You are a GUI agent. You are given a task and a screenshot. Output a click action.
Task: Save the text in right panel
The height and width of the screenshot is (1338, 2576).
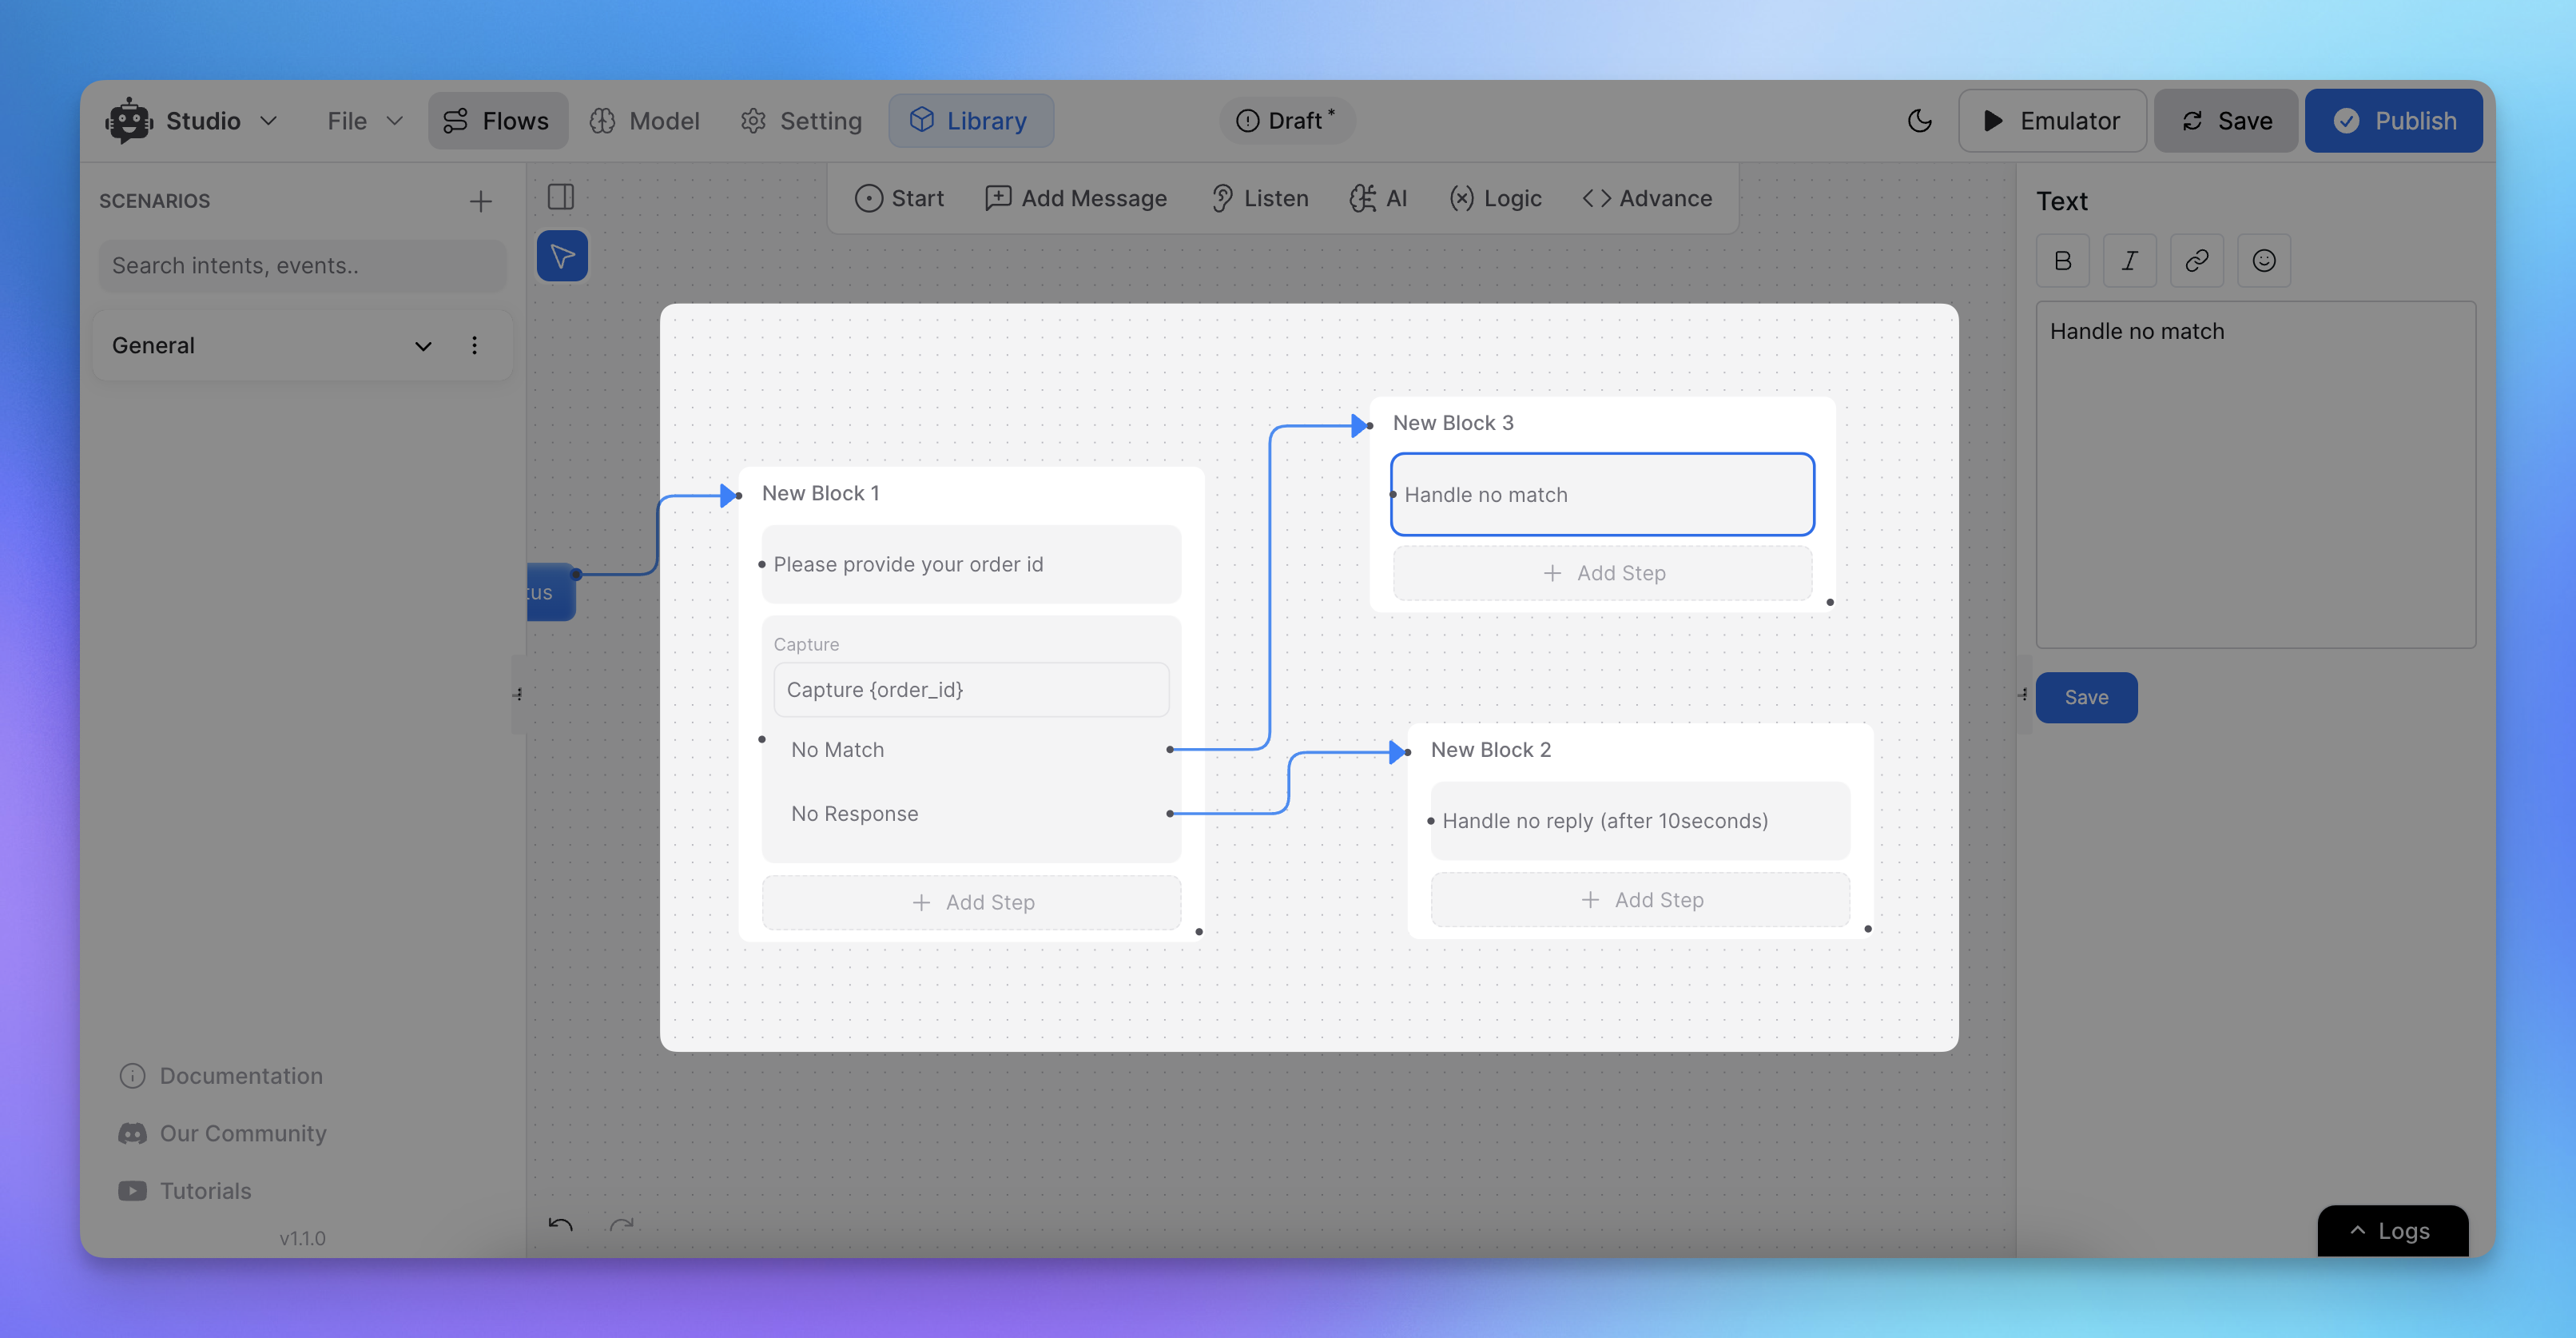point(2086,698)
